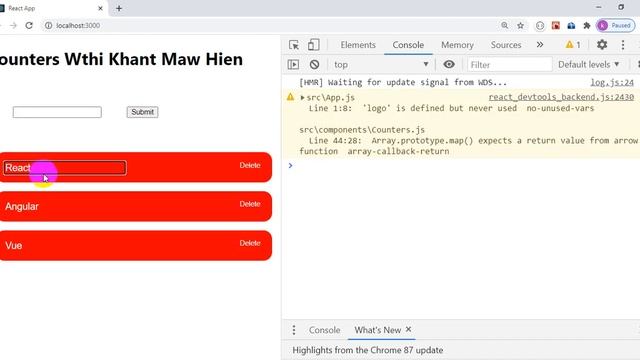Delete the React item
Screen dimensions: 640x360
pyautogui.click(x=250, y=165)
